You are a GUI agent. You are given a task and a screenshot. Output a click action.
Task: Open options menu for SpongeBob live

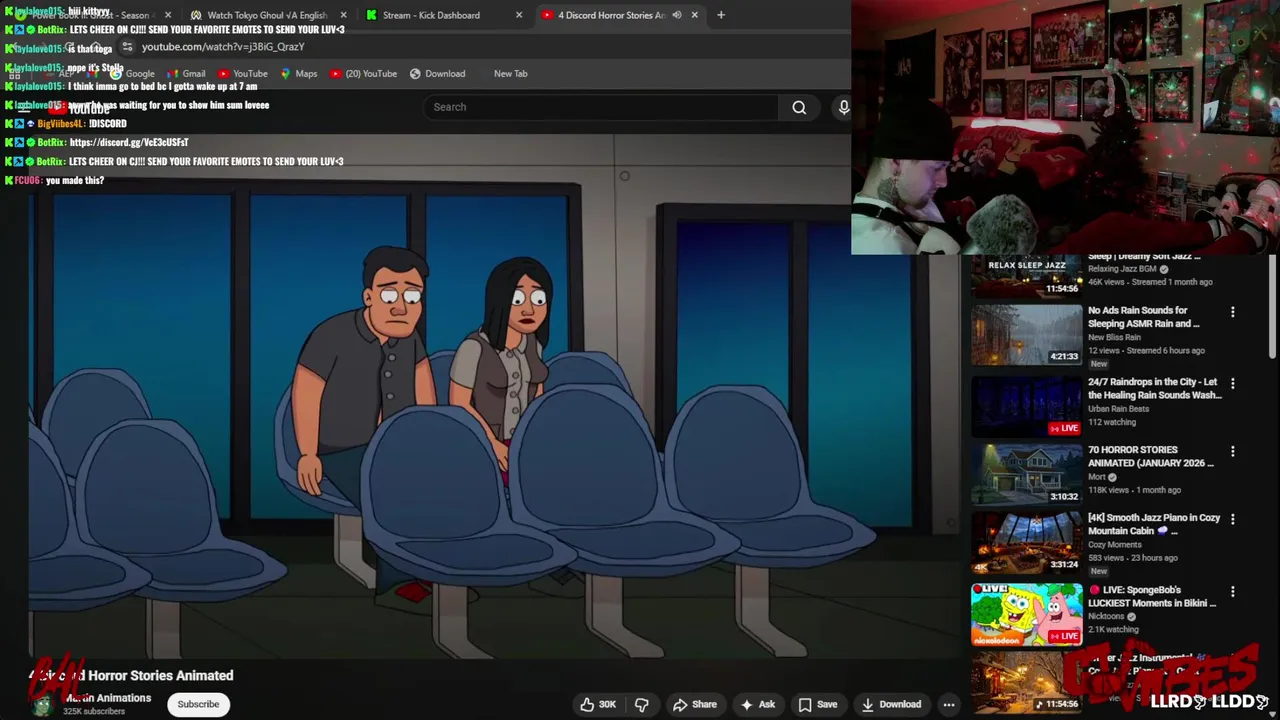click(1232, 591)
